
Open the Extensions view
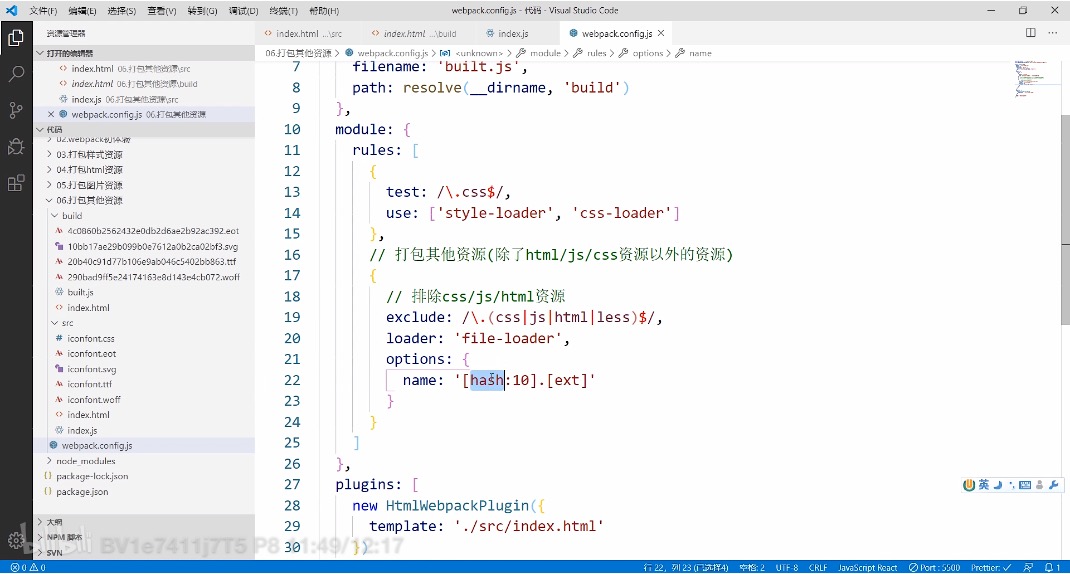16,183
